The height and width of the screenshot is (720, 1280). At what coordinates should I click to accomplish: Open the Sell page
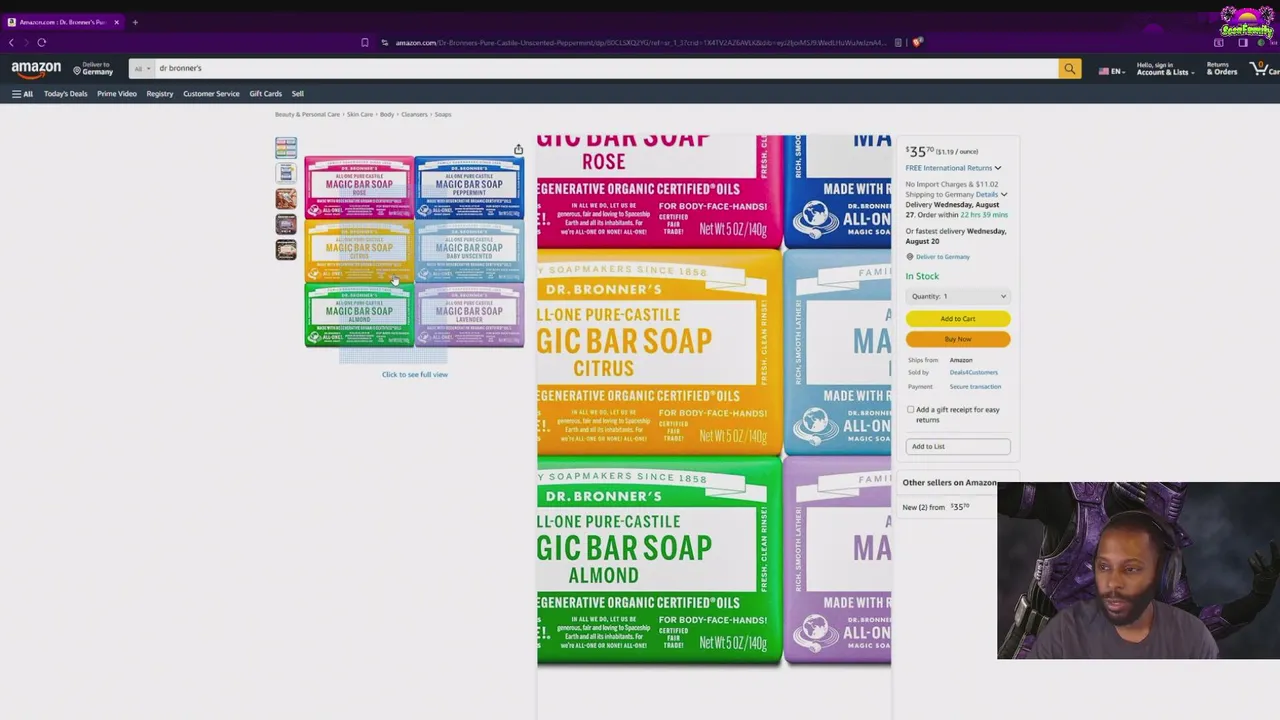point(298,94)
